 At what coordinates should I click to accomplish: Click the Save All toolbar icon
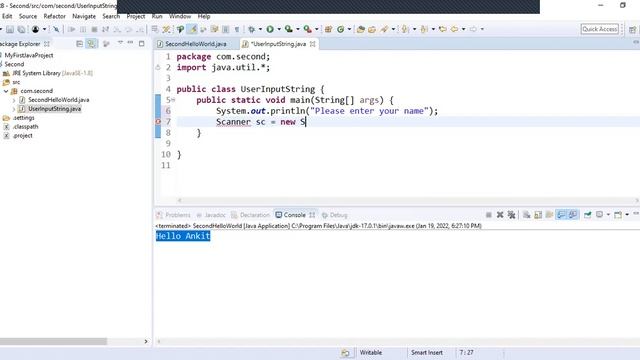point(21,29)
